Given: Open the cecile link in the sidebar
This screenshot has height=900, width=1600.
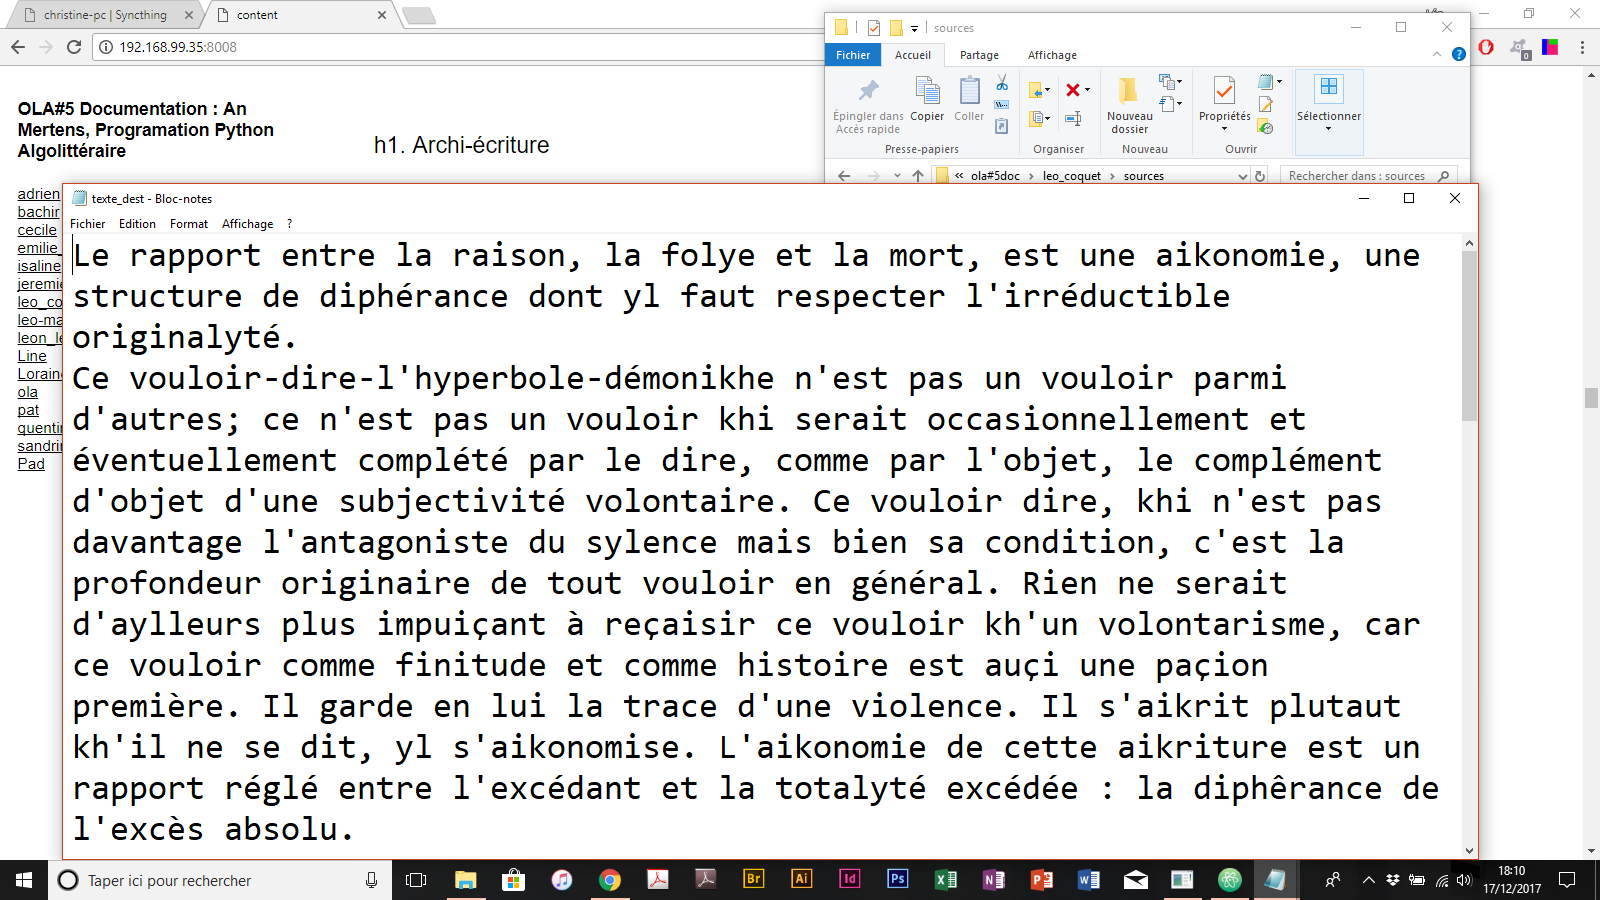Looking at the screenshot, I should (37, 230).
